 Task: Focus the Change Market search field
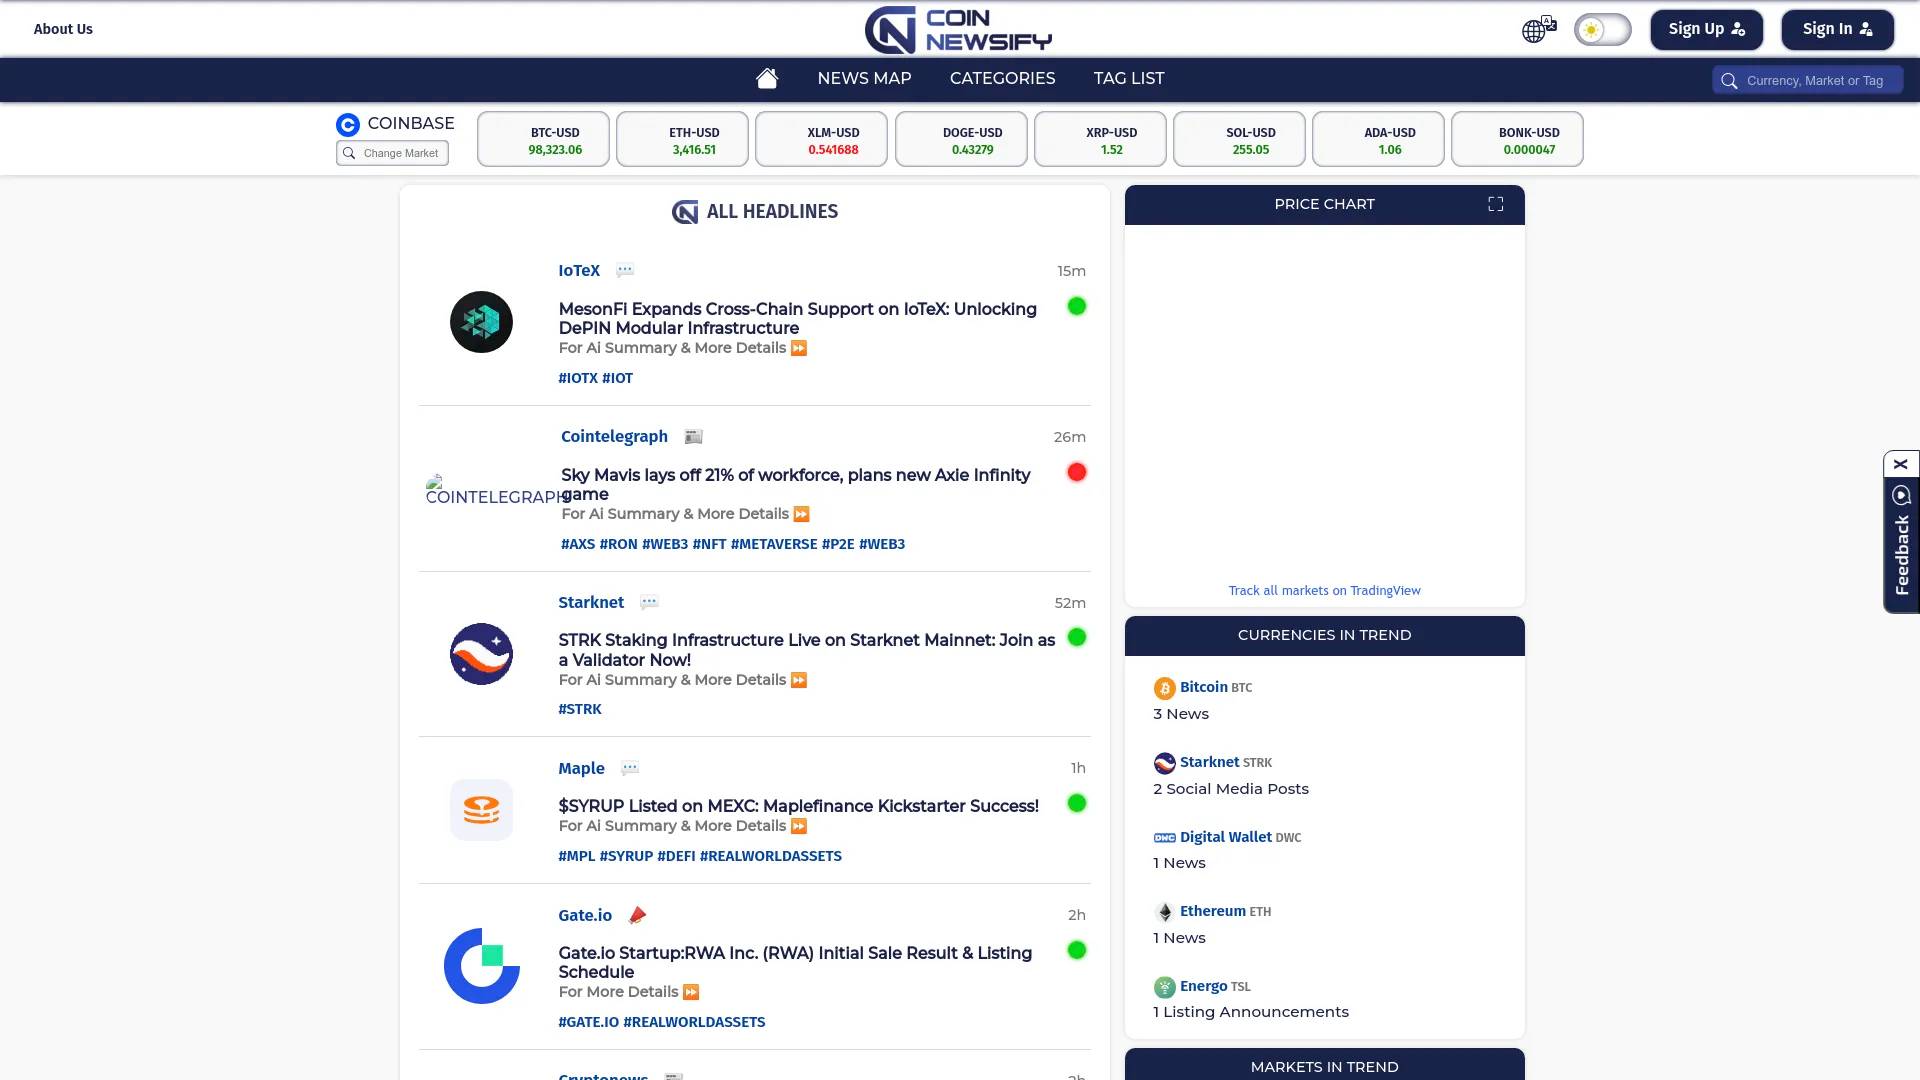tap(392, 153)
